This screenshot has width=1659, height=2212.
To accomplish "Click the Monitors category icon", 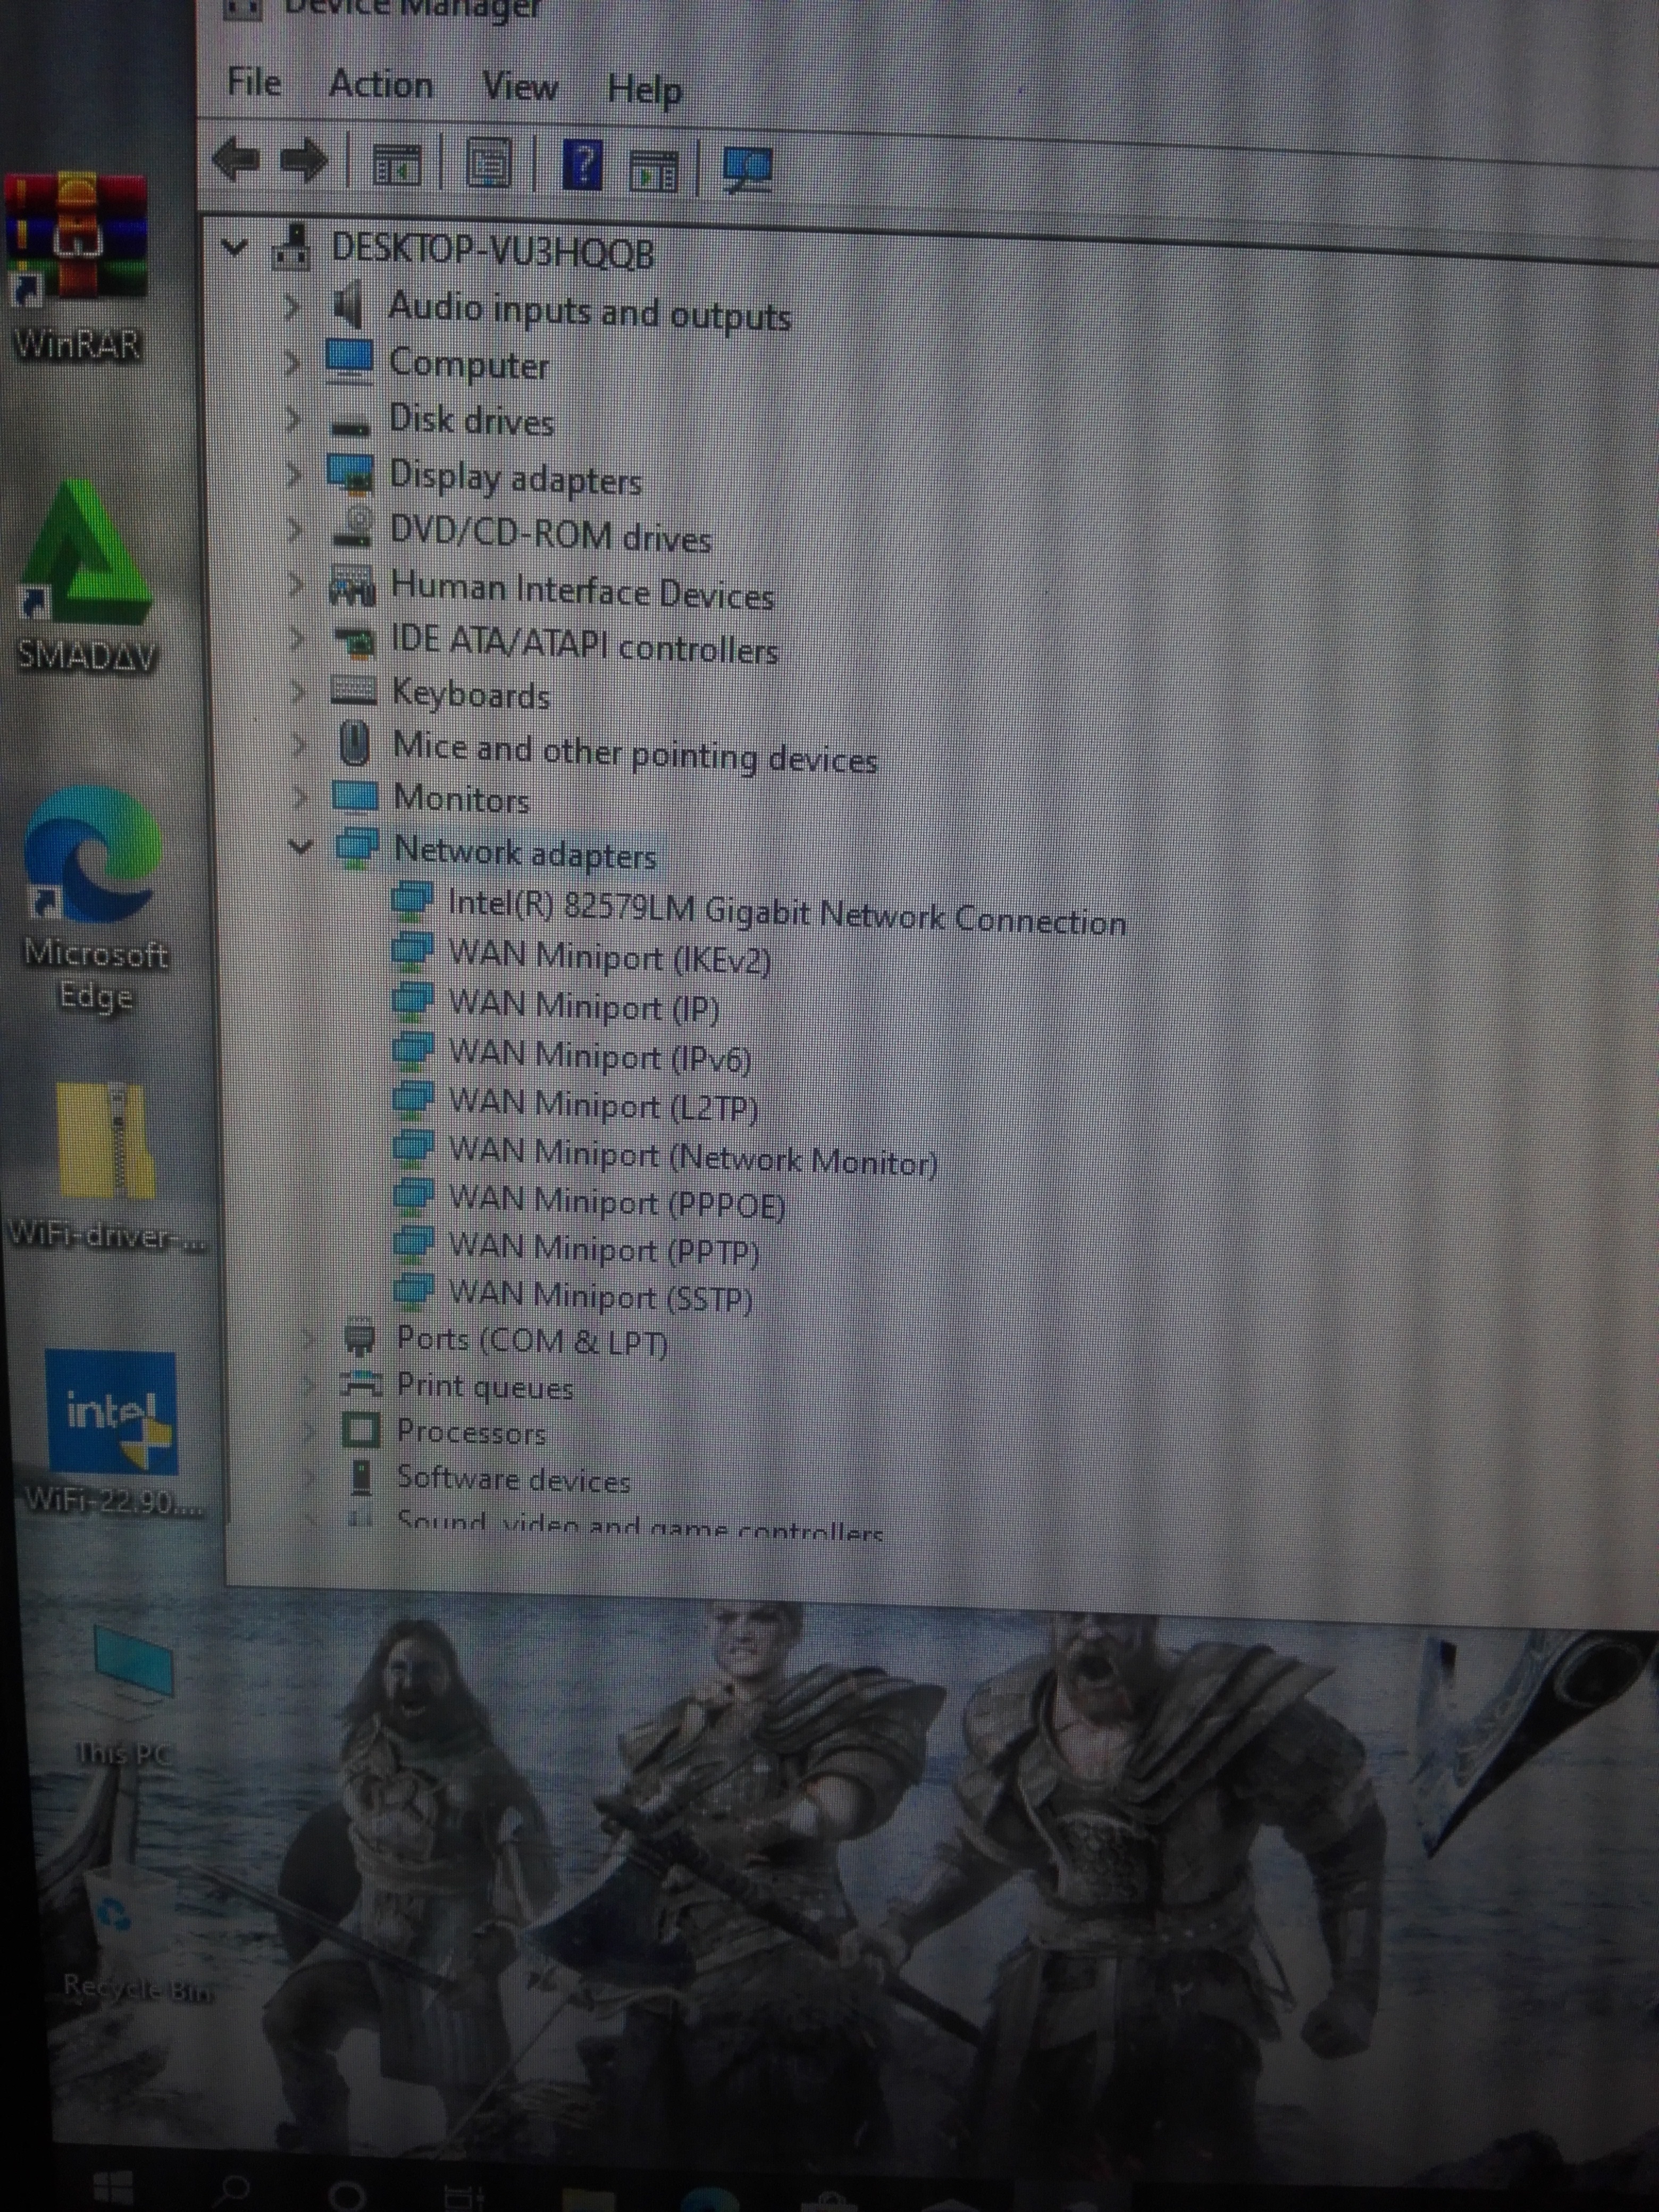I will tap(355, 797).
